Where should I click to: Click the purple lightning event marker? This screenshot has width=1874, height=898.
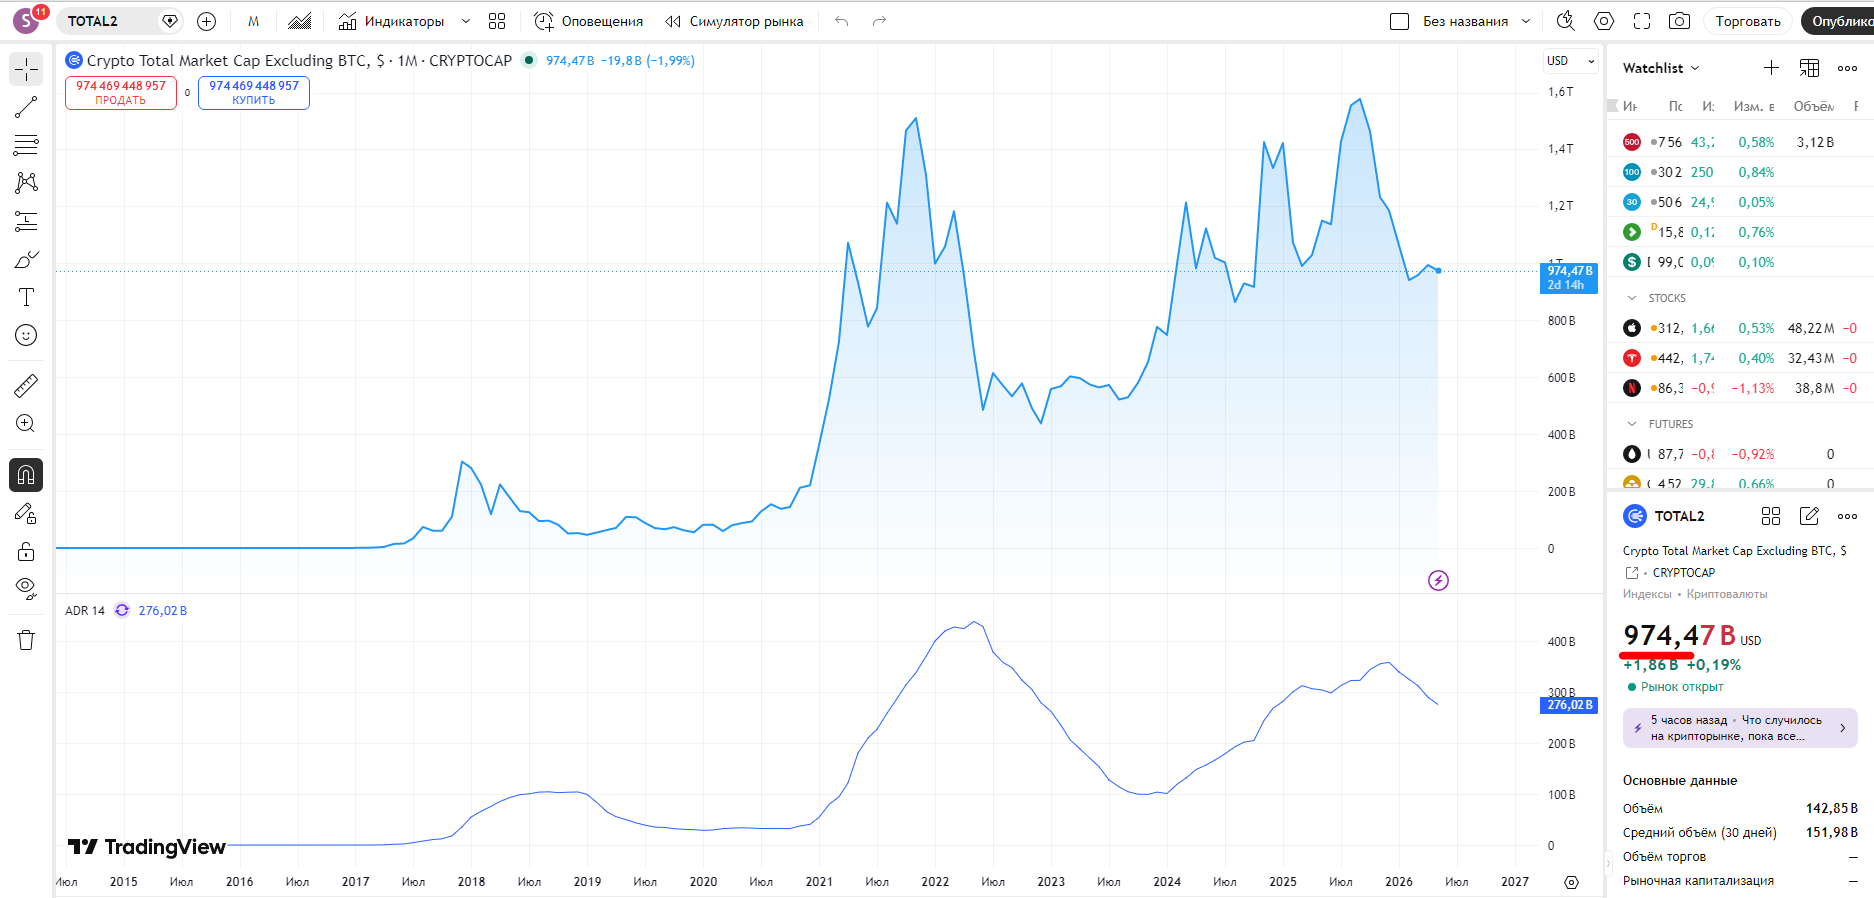coord(1438,580)
